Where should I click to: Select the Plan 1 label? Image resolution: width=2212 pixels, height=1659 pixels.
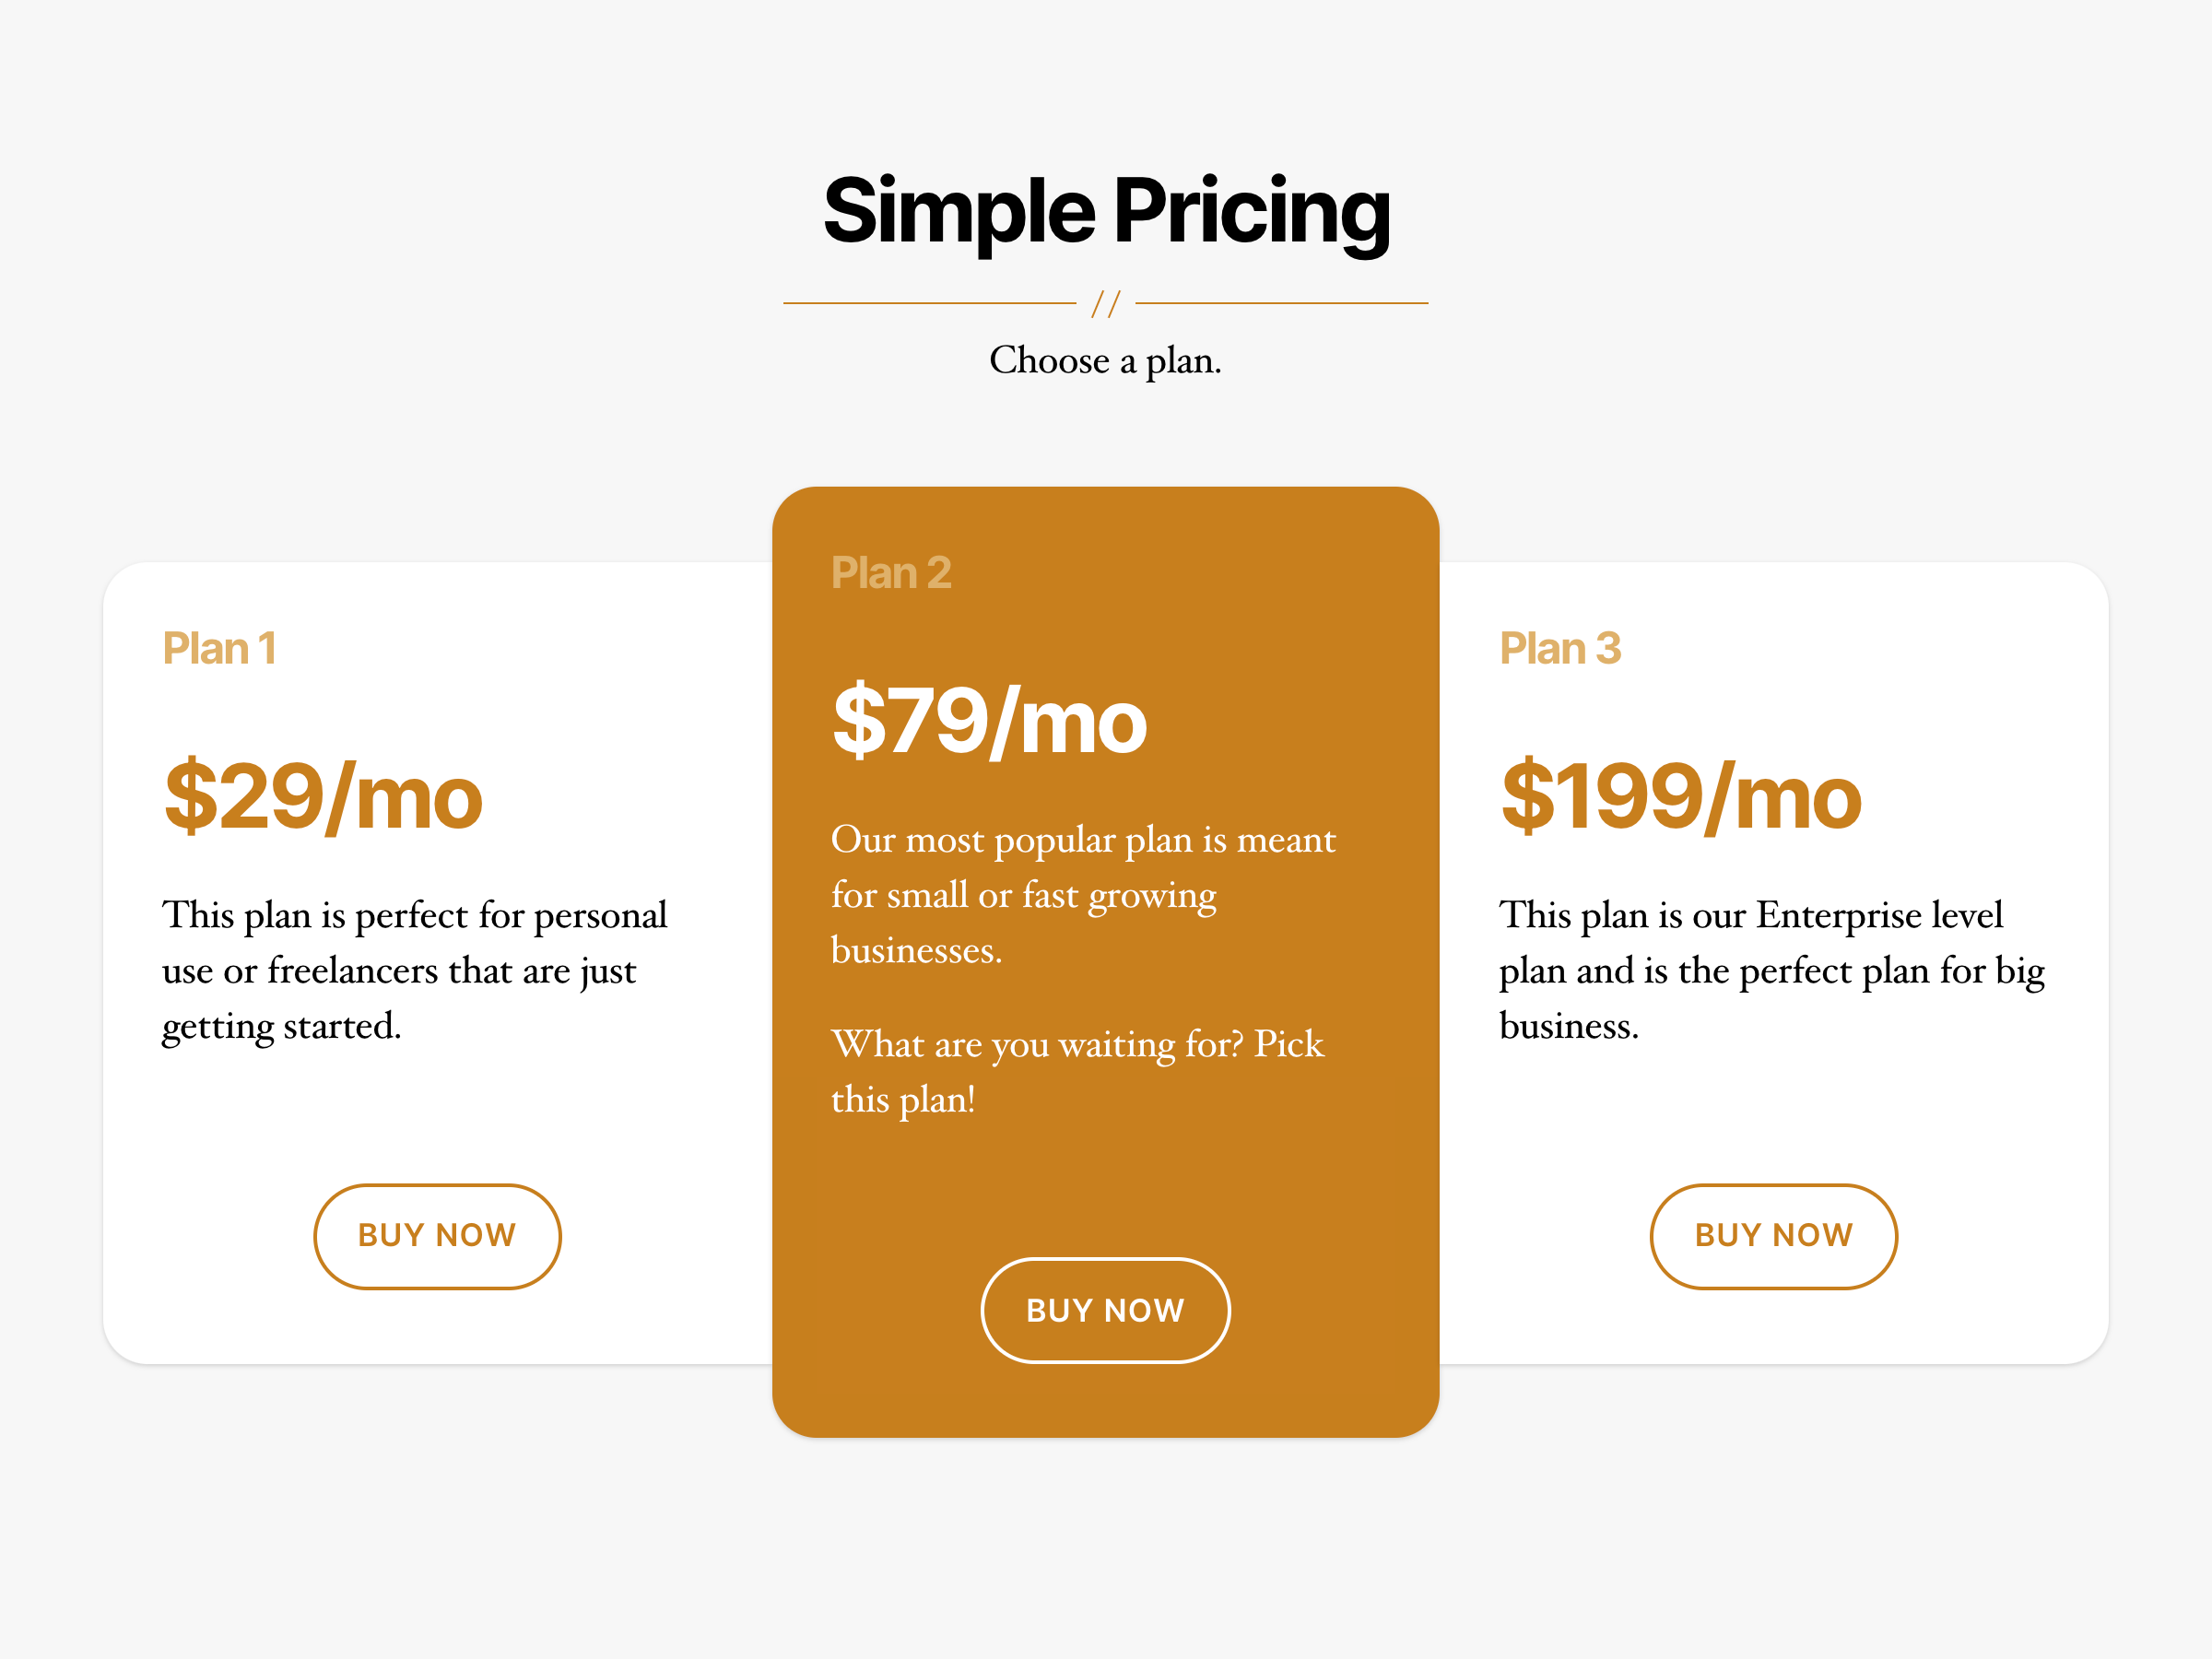point(220,647)
